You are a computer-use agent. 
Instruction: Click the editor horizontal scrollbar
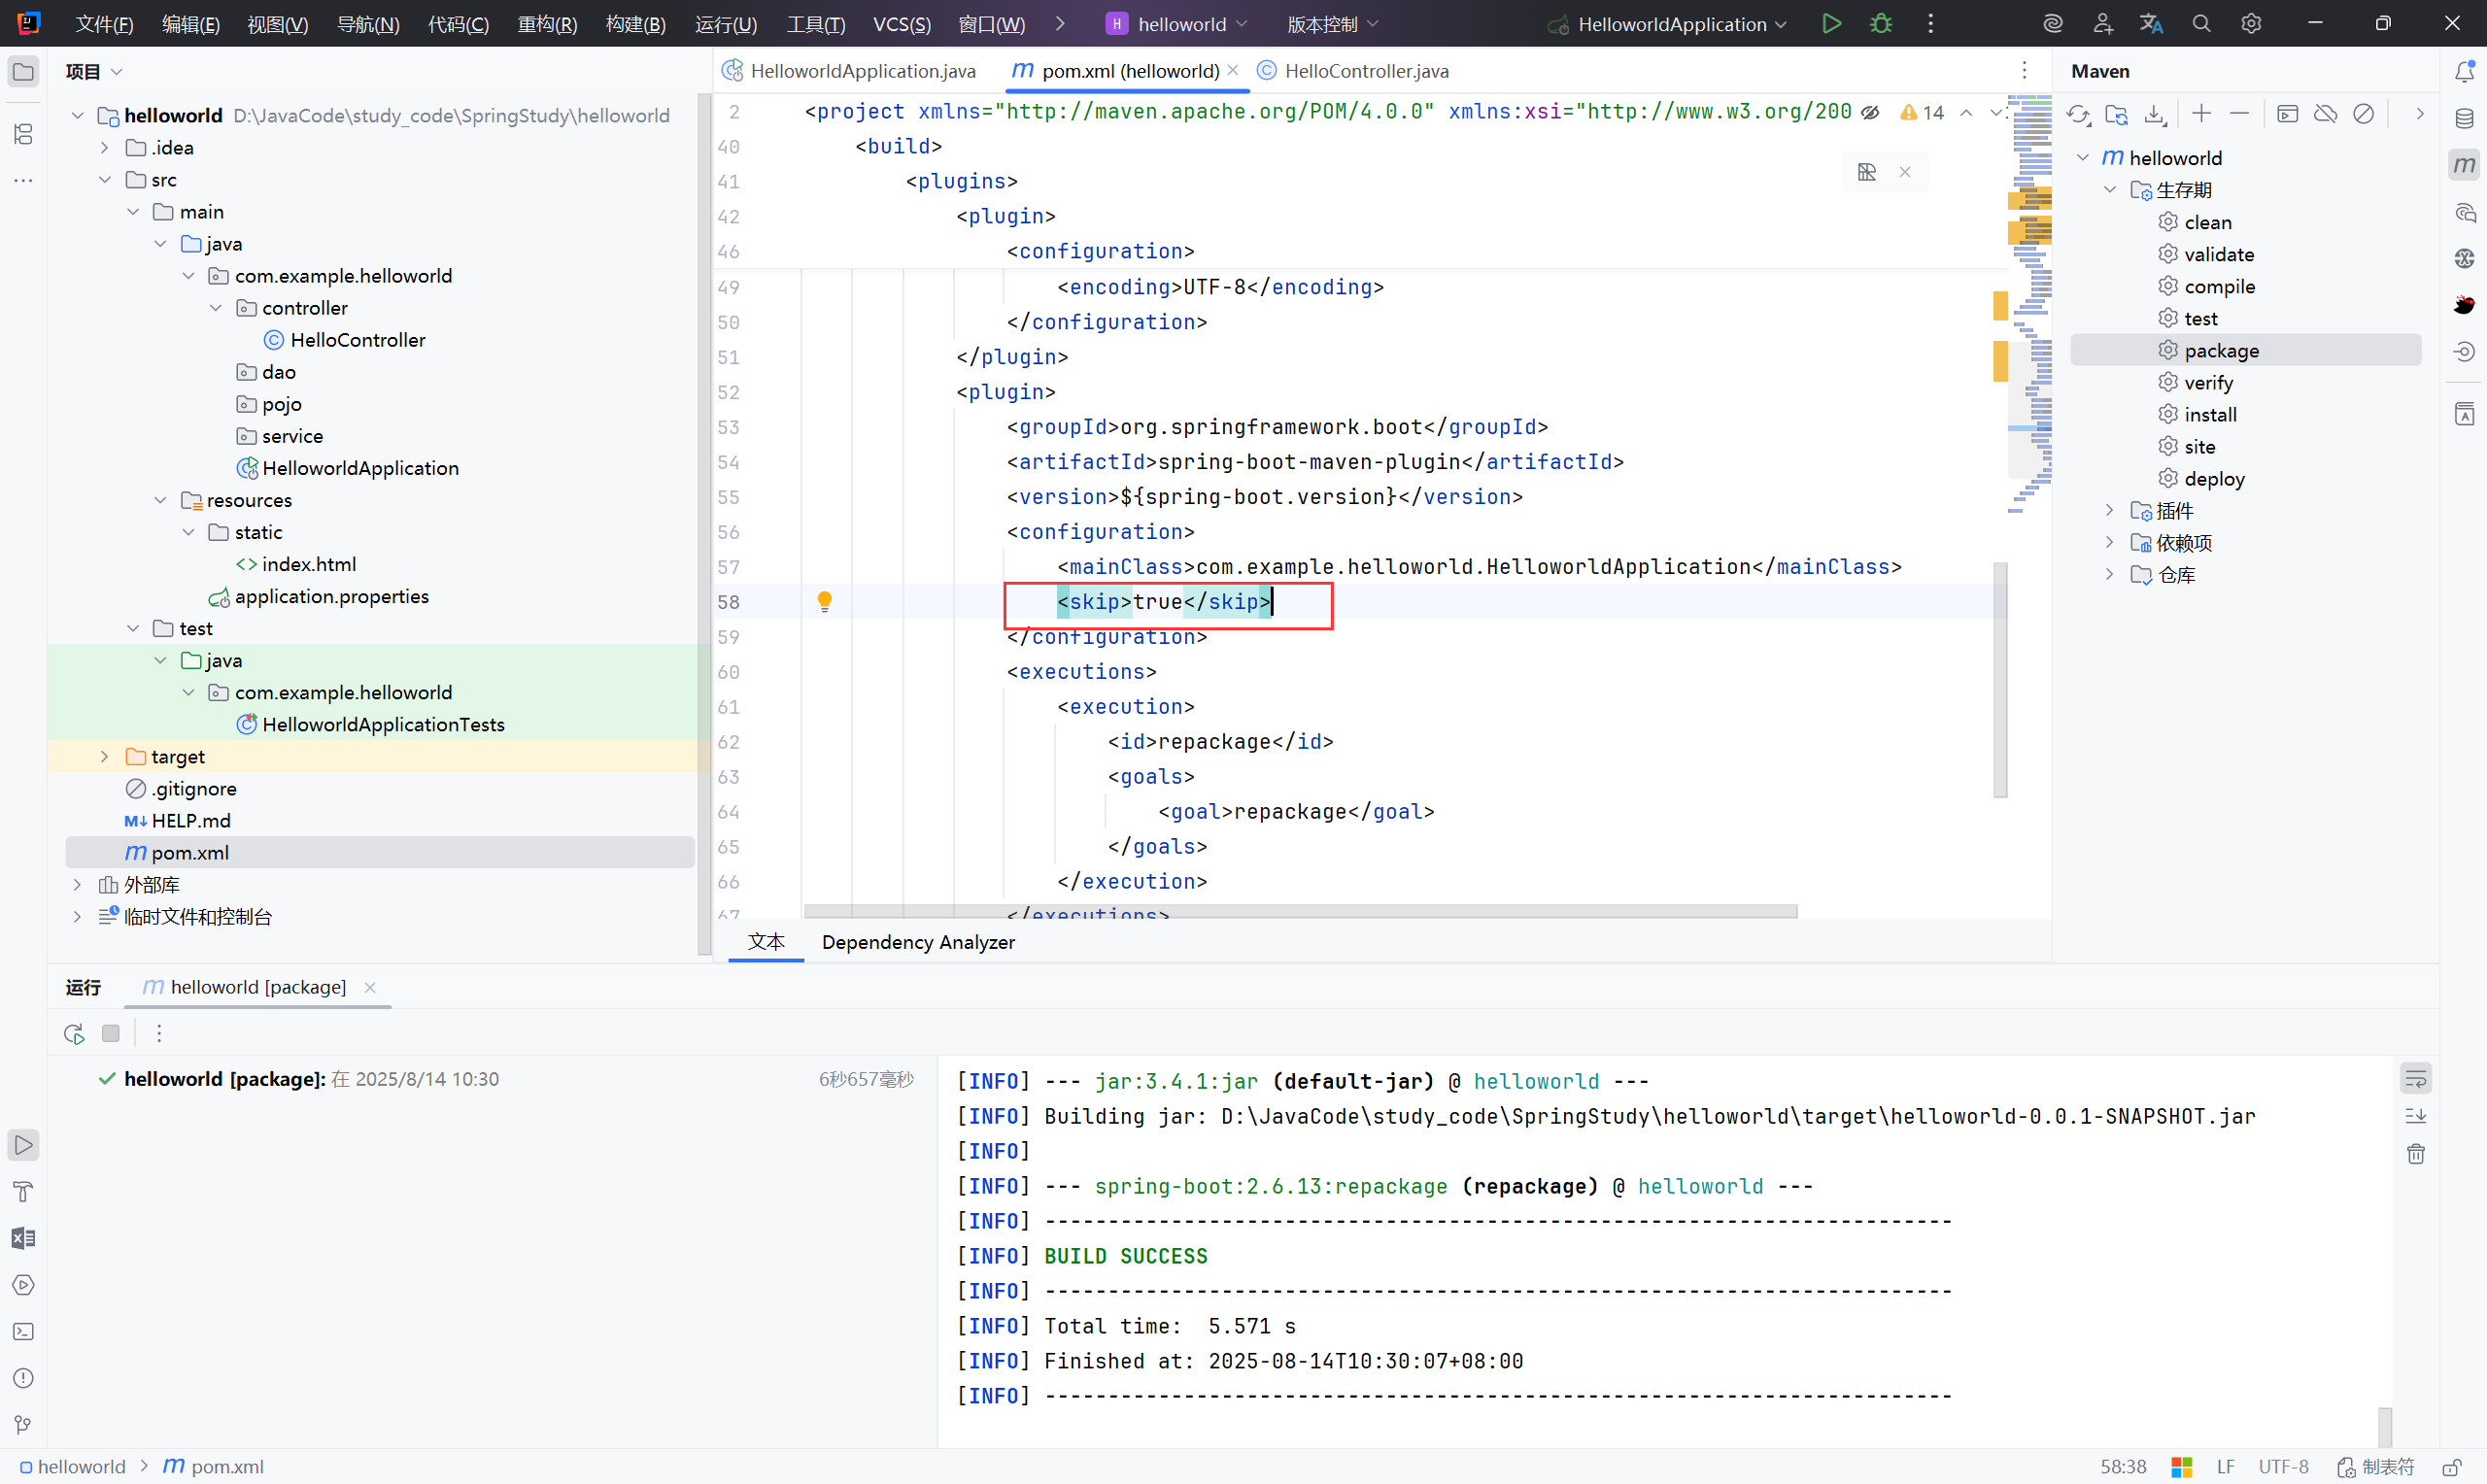(x=1300, y=911)
